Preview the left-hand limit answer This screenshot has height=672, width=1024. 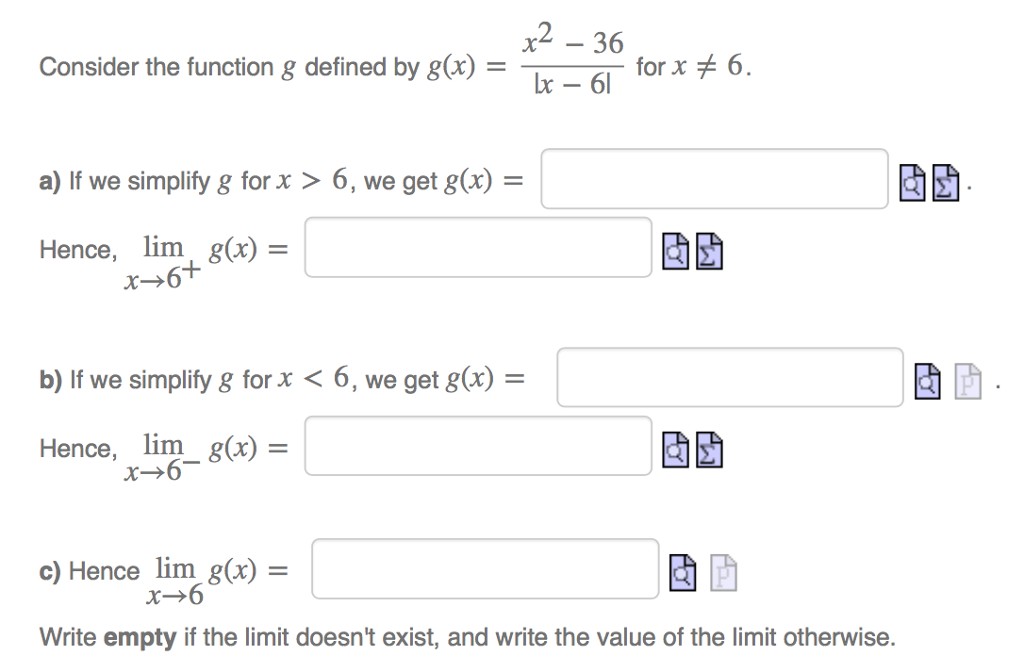[x=675, y=451]
